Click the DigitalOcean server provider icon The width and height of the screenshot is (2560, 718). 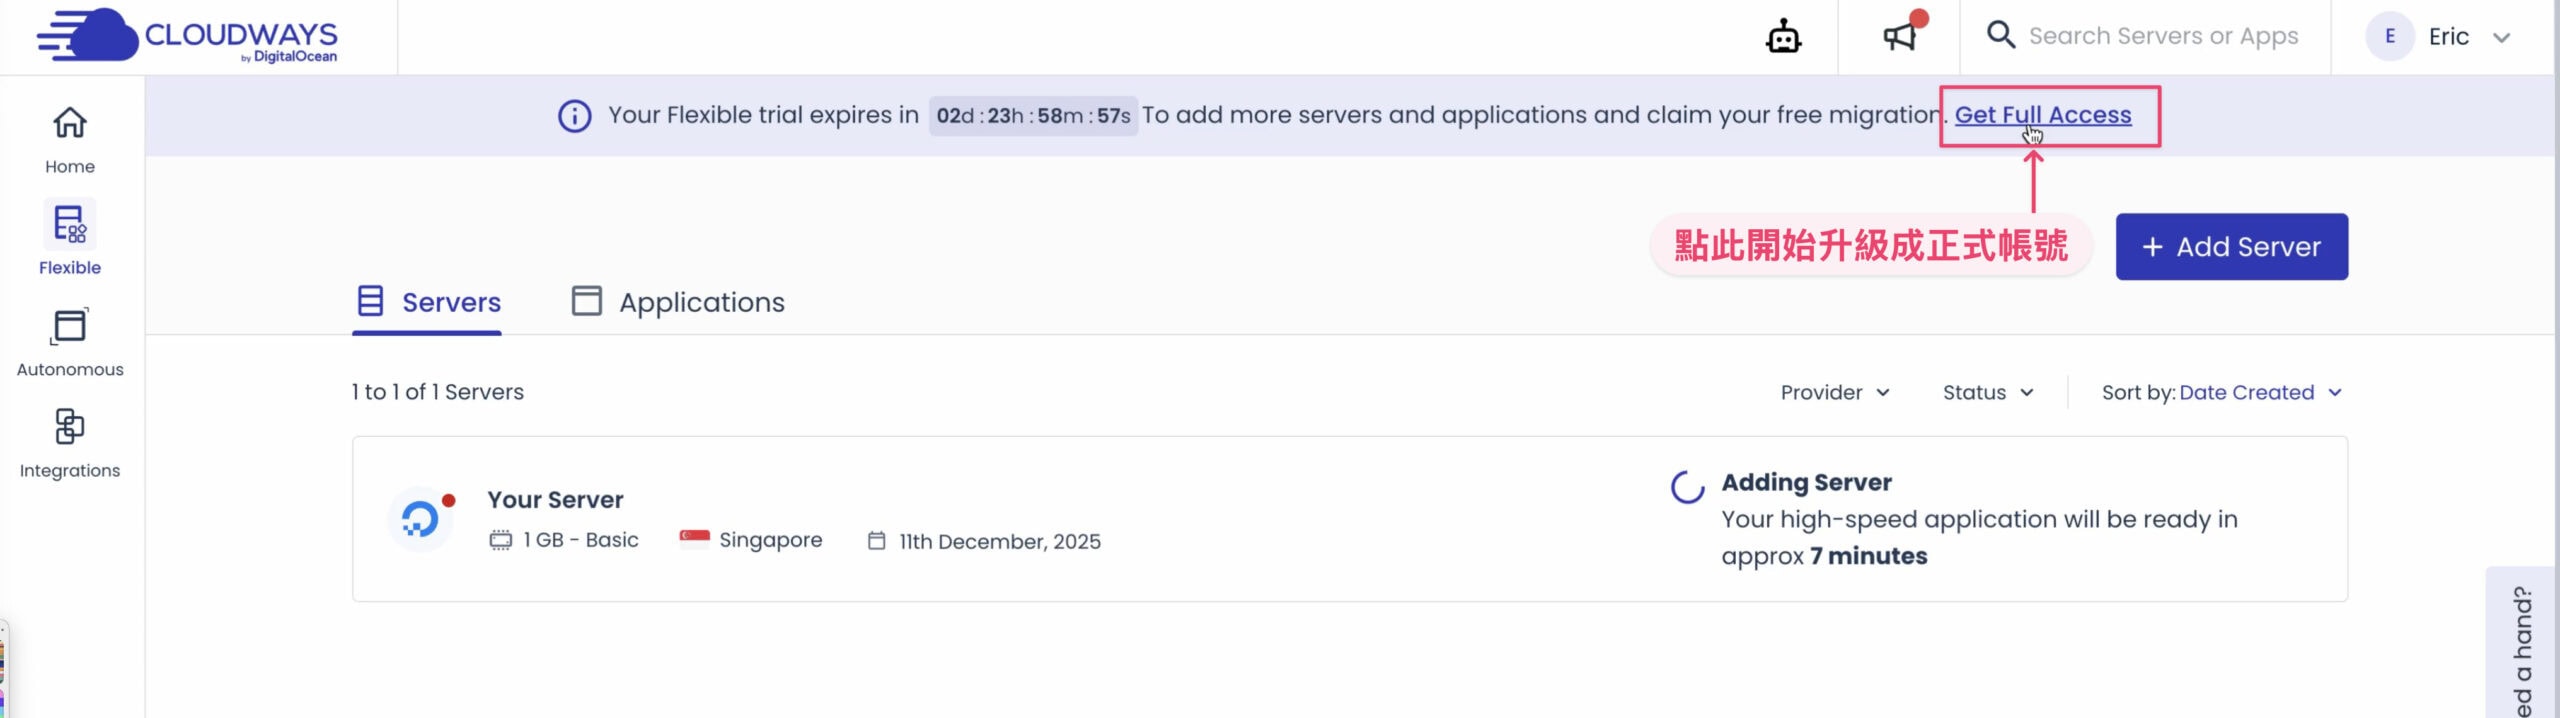(x=420, y=518)
